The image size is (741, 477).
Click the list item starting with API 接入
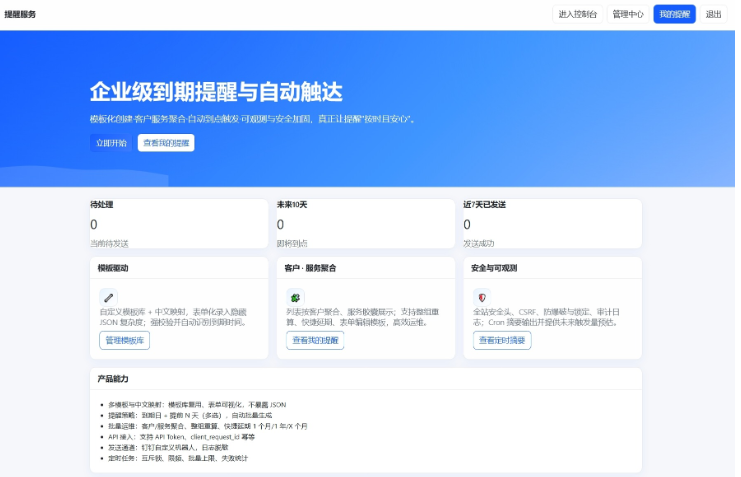181,437
